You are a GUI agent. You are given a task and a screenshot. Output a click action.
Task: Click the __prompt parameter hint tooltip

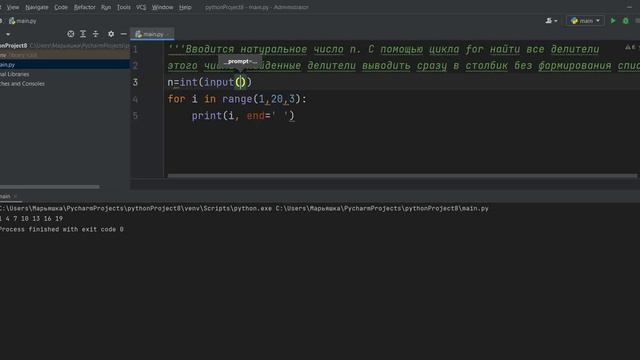pos(240,61)
